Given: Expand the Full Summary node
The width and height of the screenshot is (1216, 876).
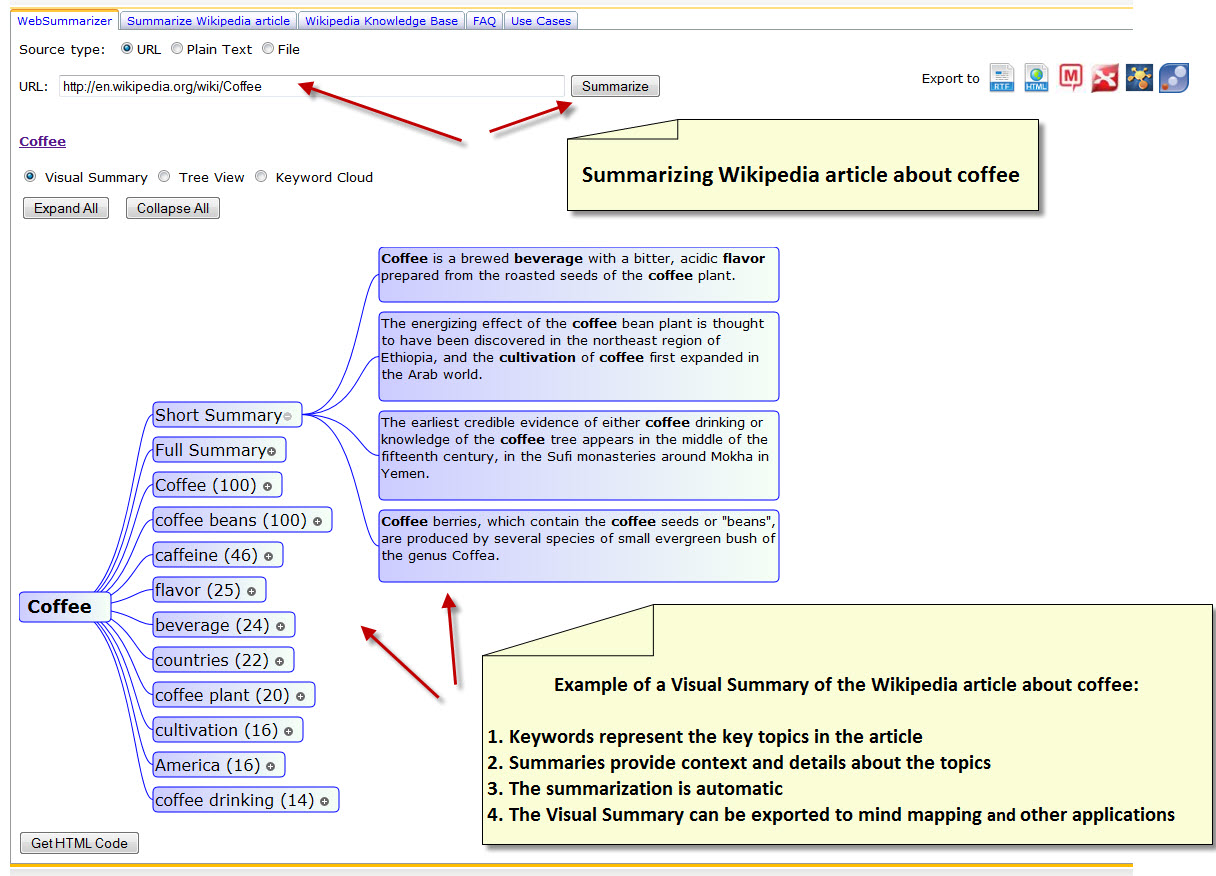Looking at the screenshot, I should (x=272, y=449).
